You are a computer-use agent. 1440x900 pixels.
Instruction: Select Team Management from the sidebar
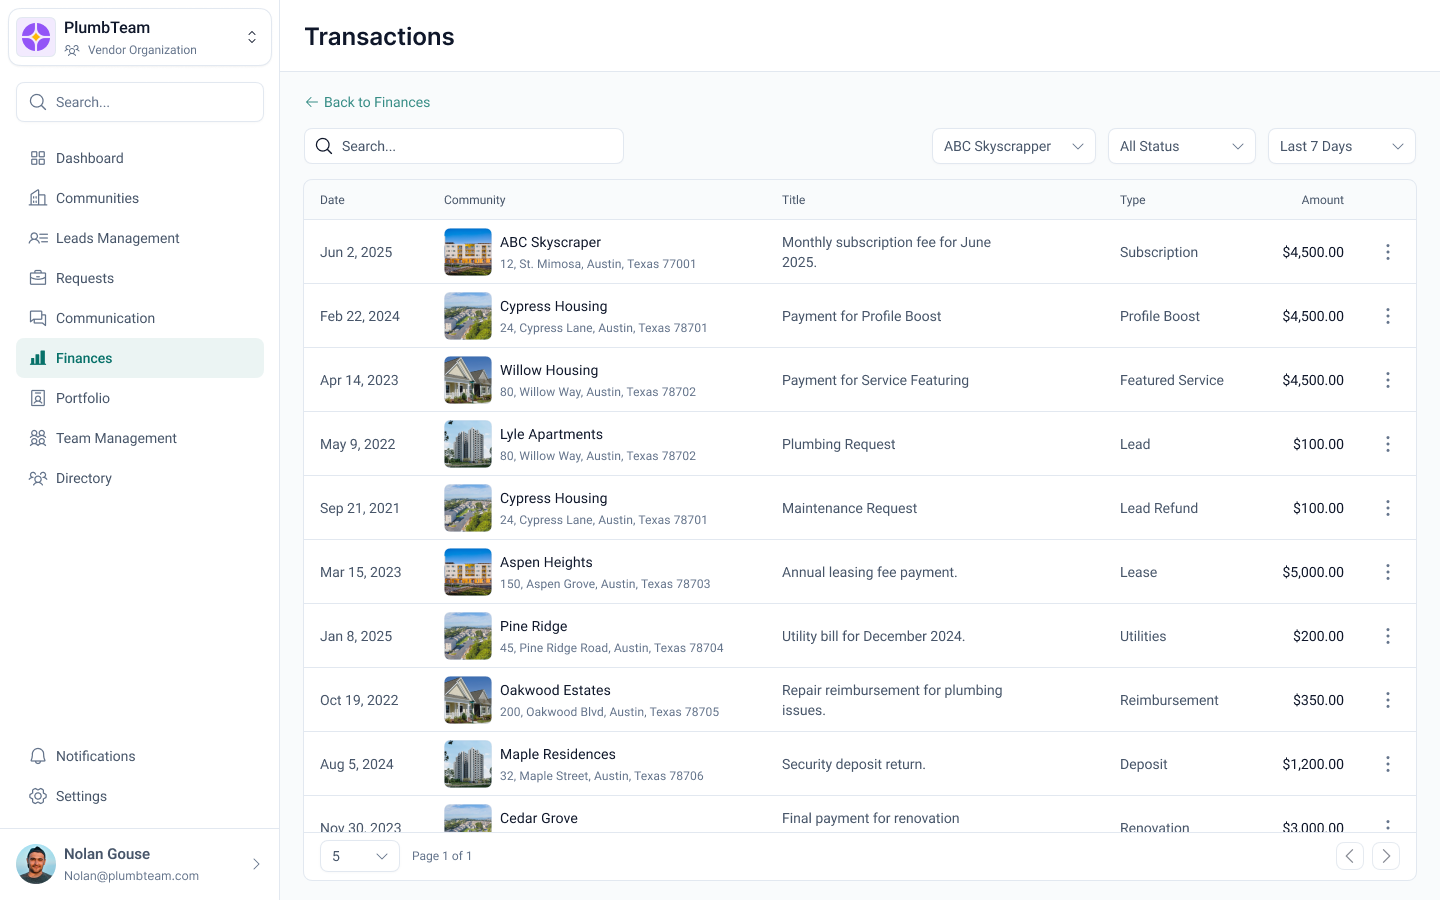tap(116, 438)
